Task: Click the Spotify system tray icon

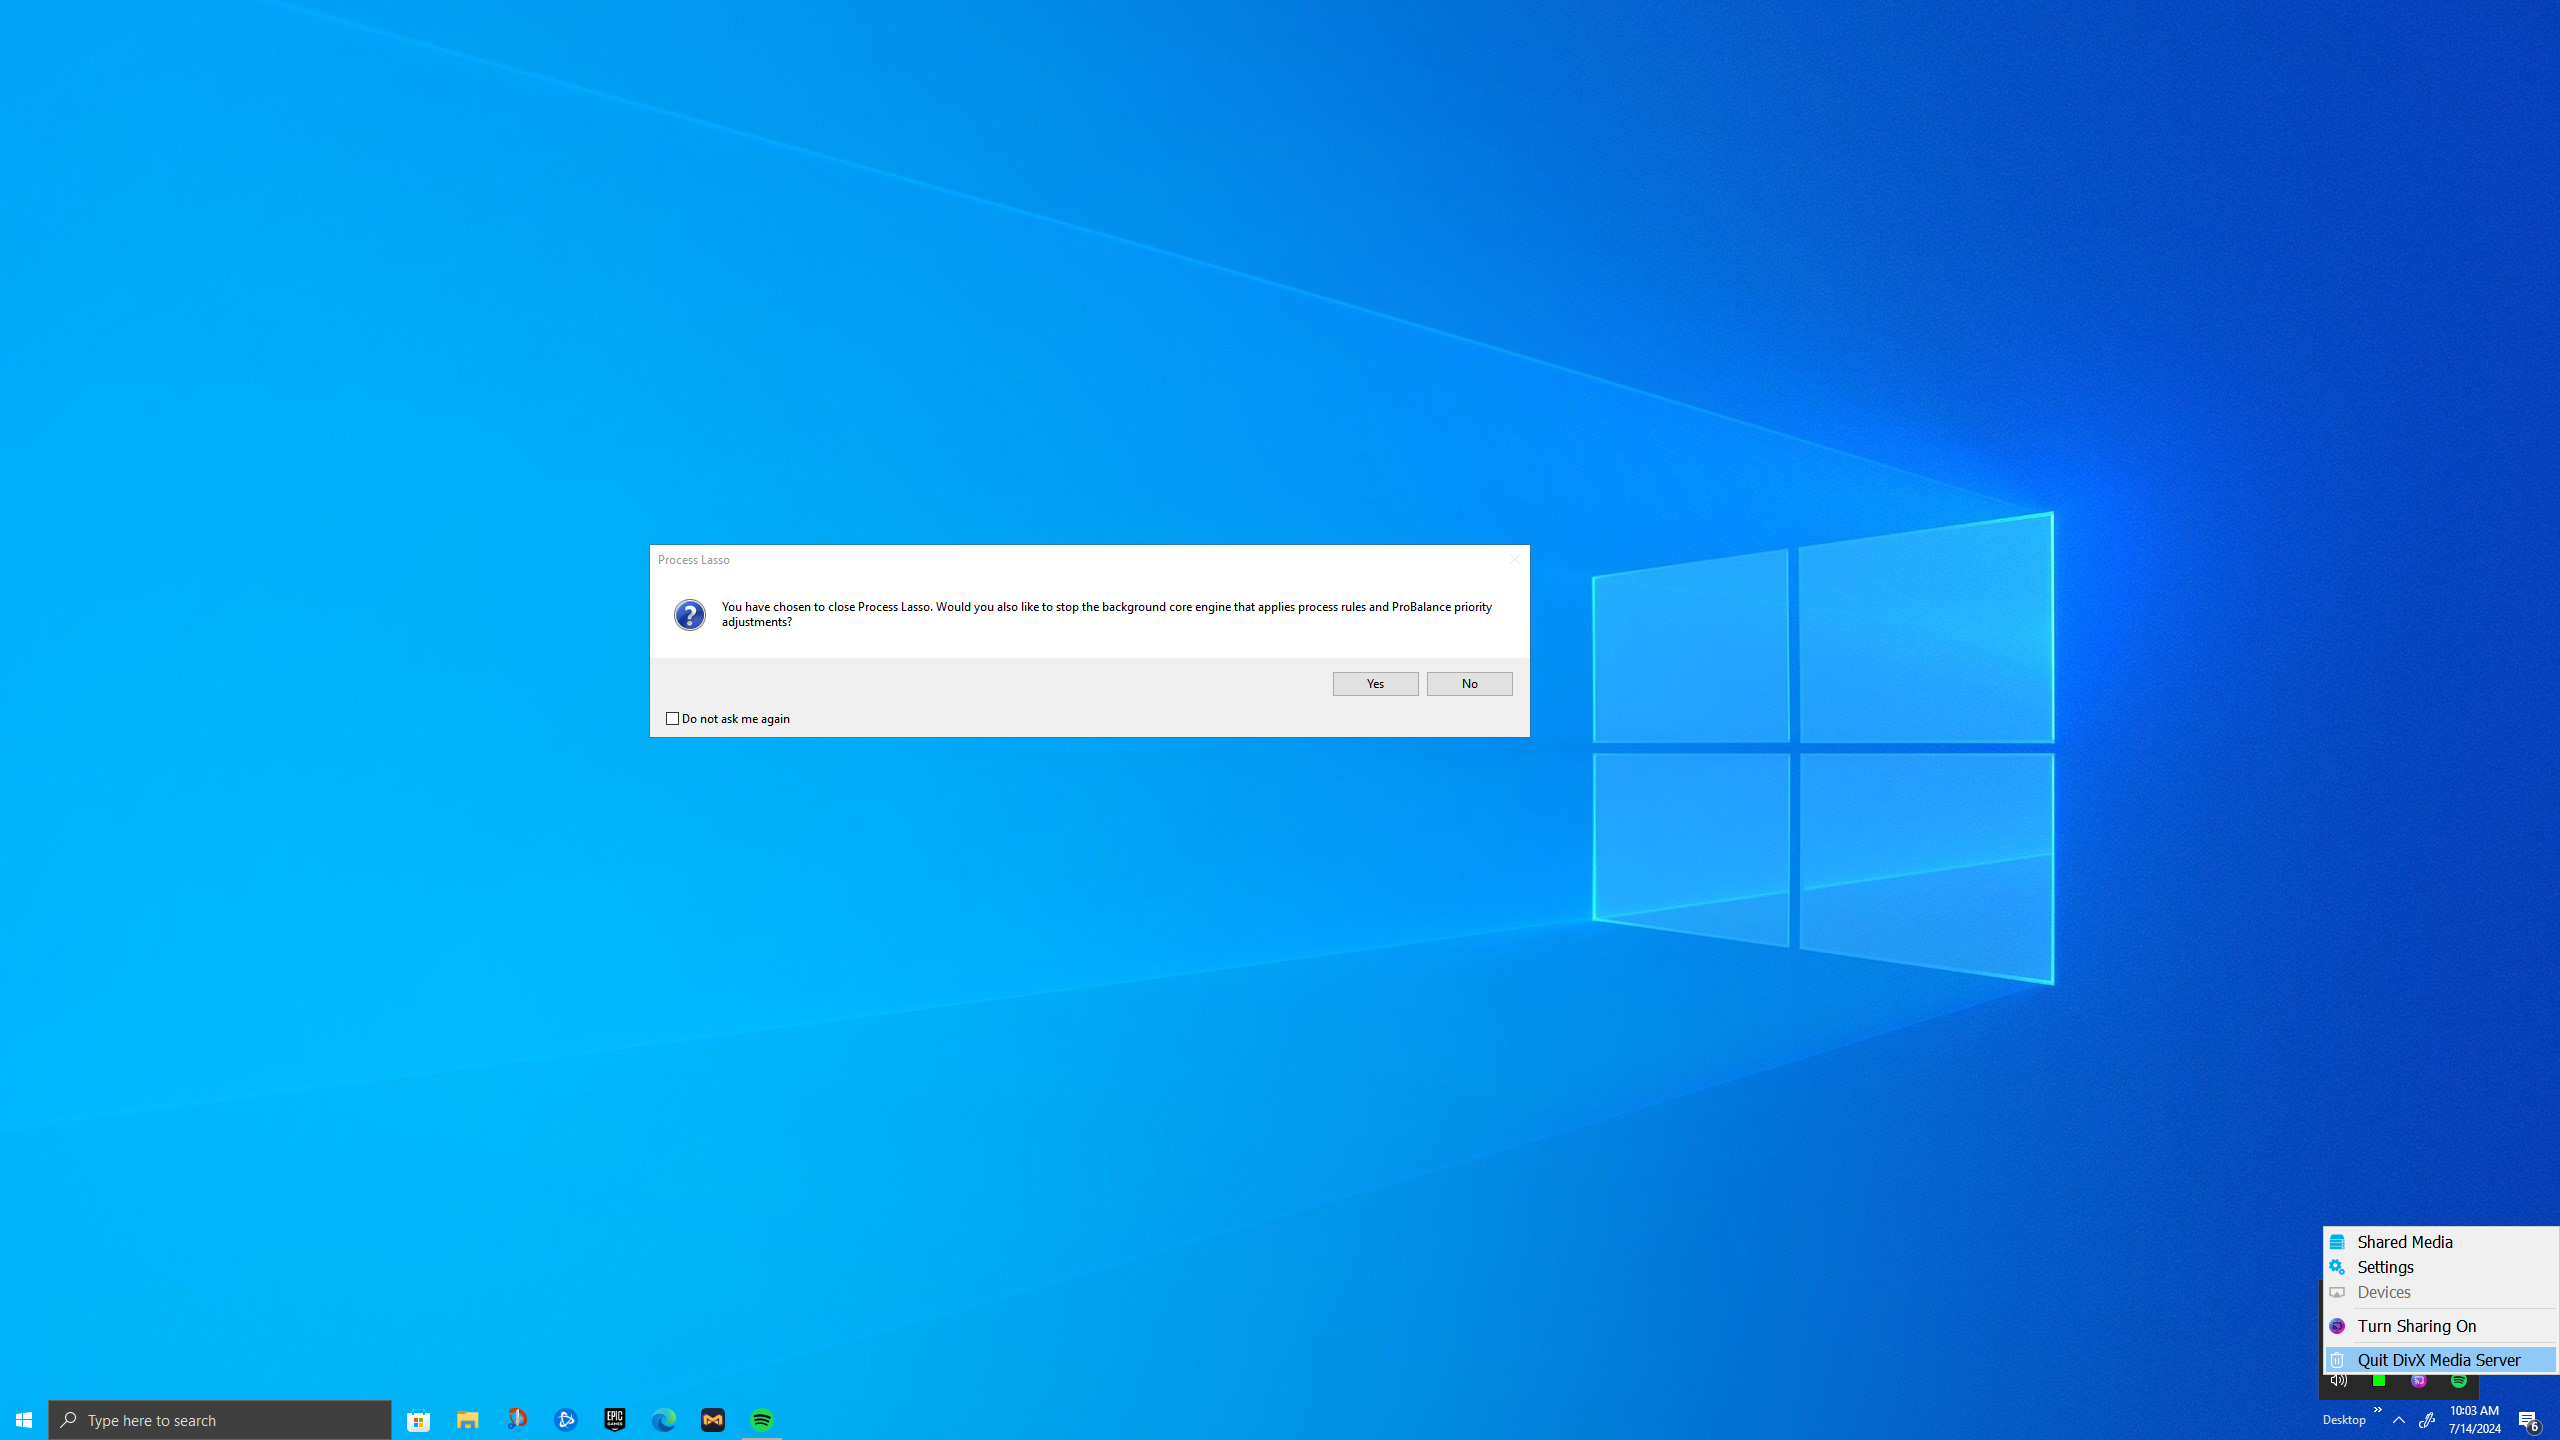Action: click(x=2458, y=1381)
